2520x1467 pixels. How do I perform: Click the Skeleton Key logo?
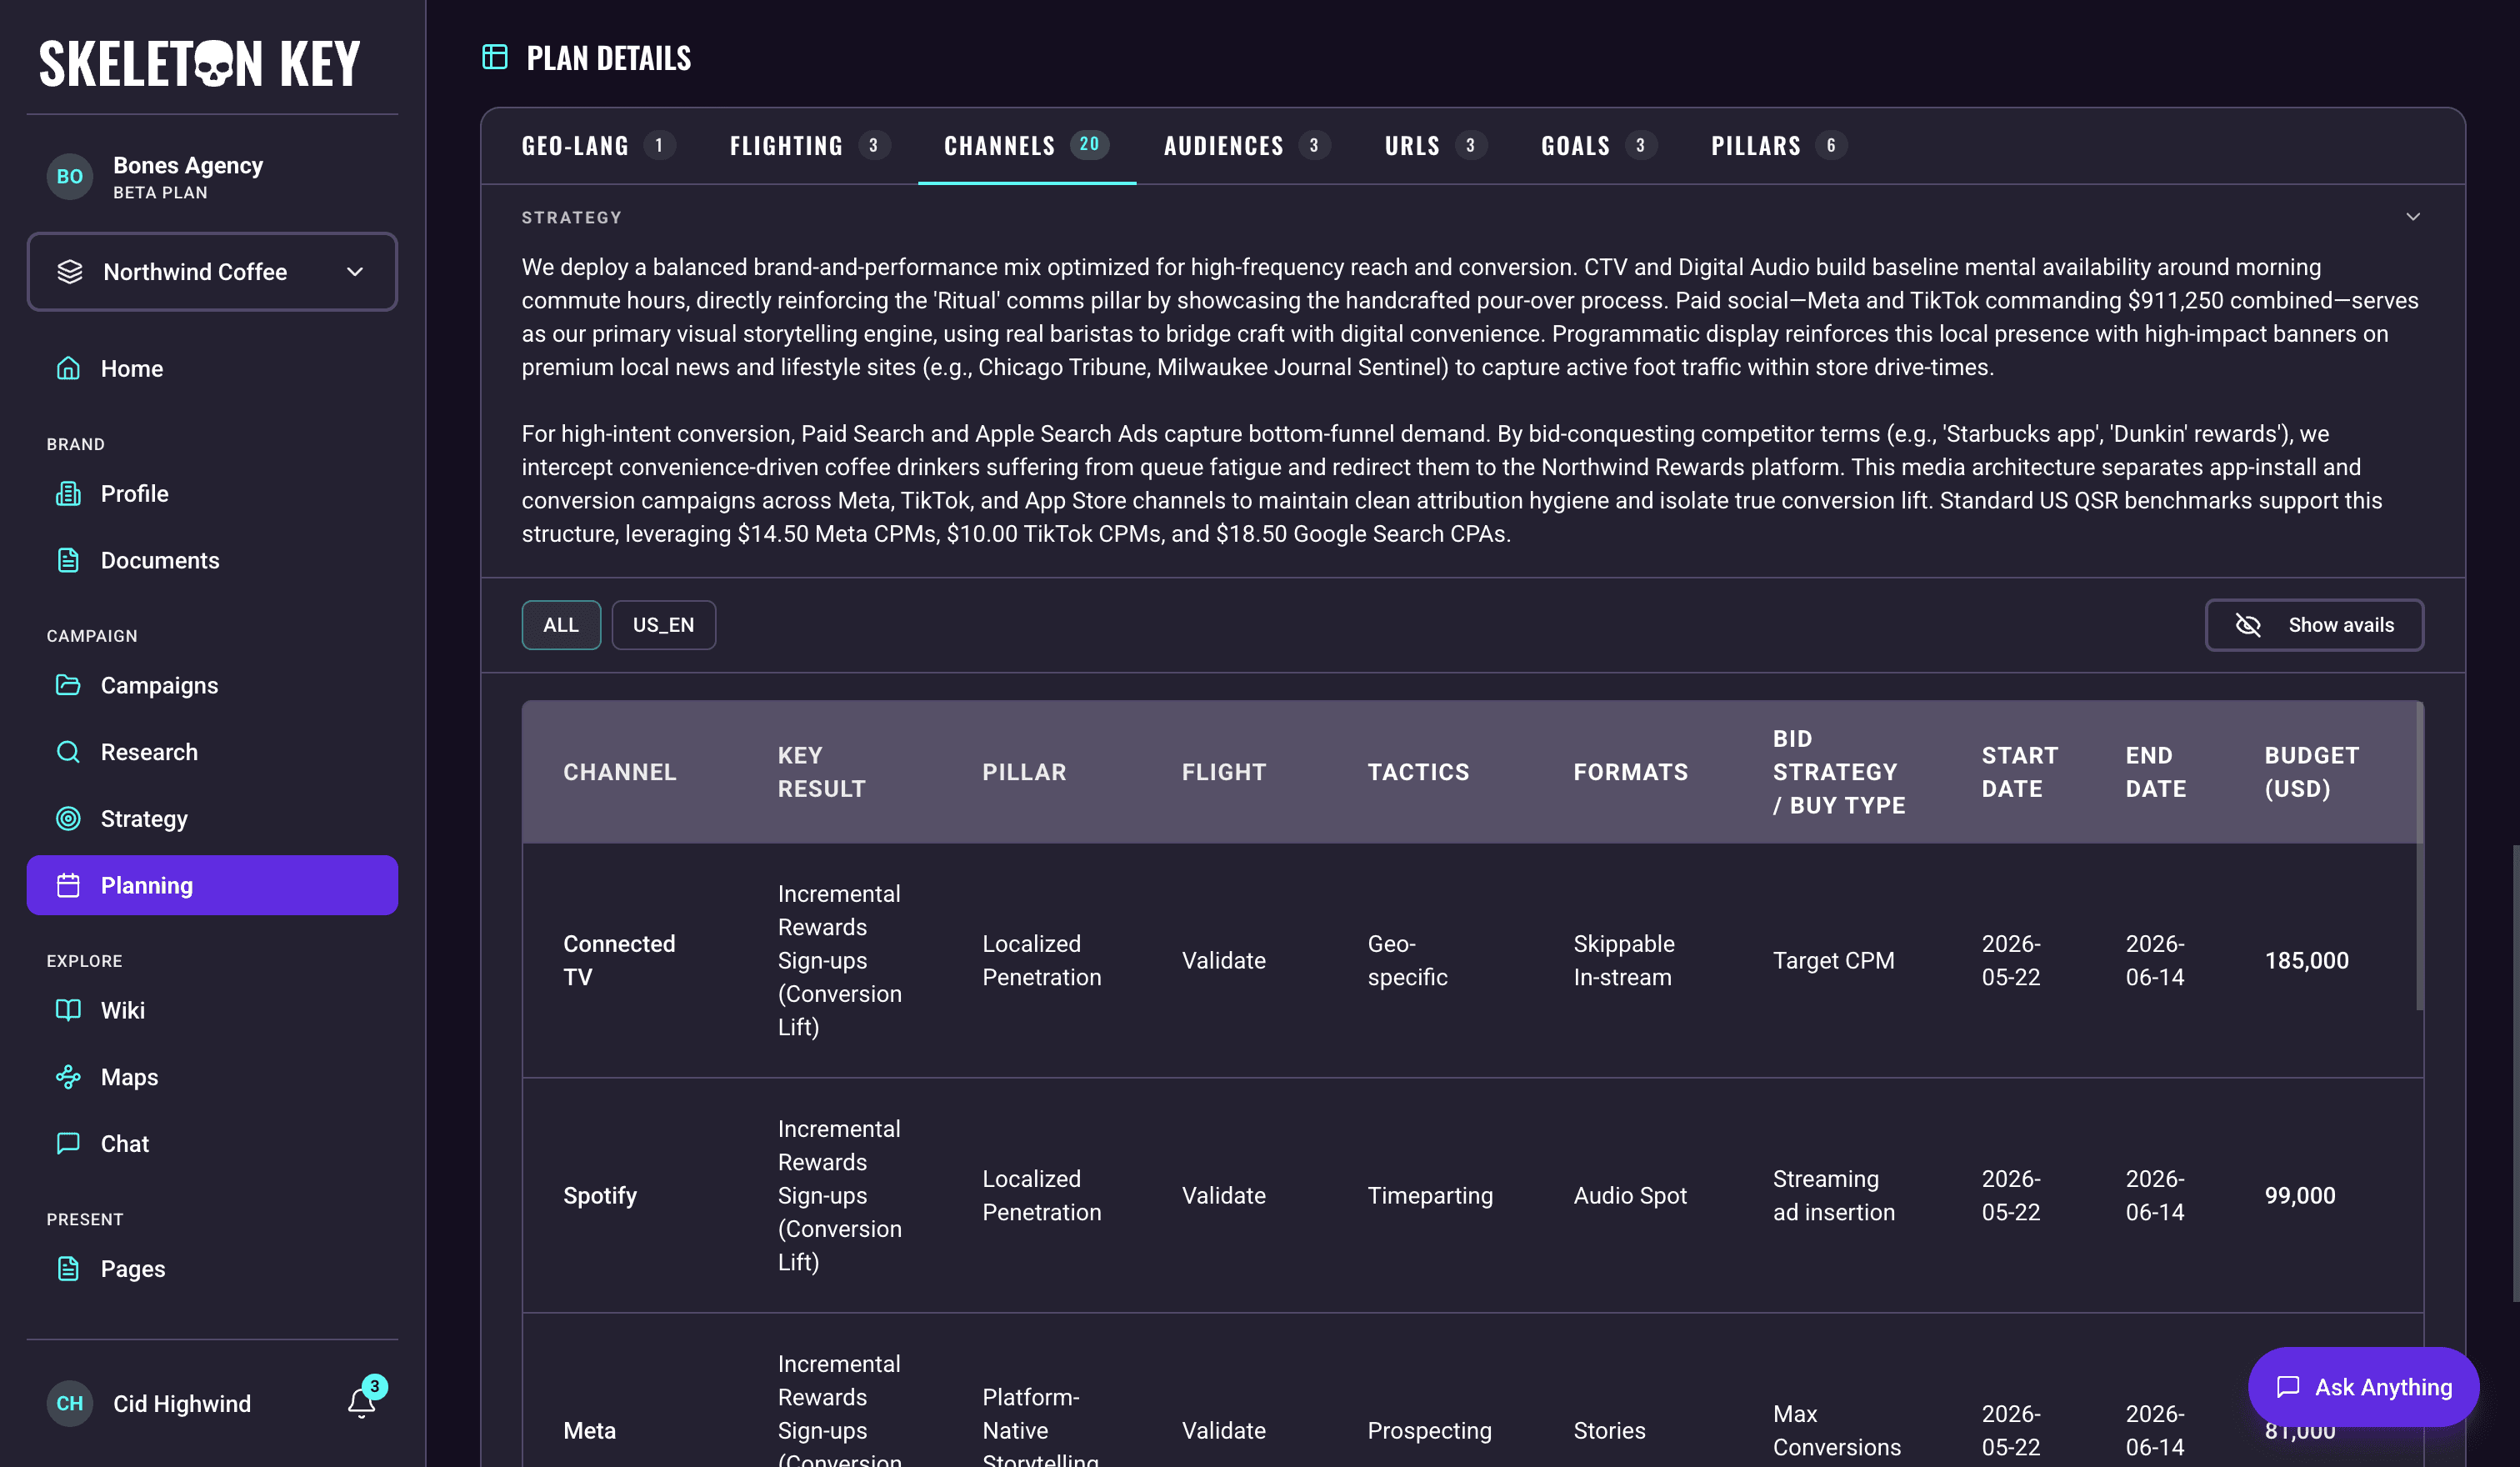coord(200,64)
